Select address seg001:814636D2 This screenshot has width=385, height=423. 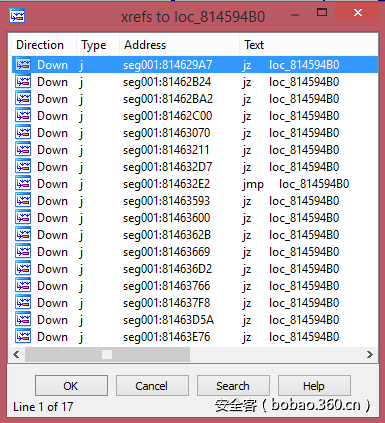[x=167, y=269]
